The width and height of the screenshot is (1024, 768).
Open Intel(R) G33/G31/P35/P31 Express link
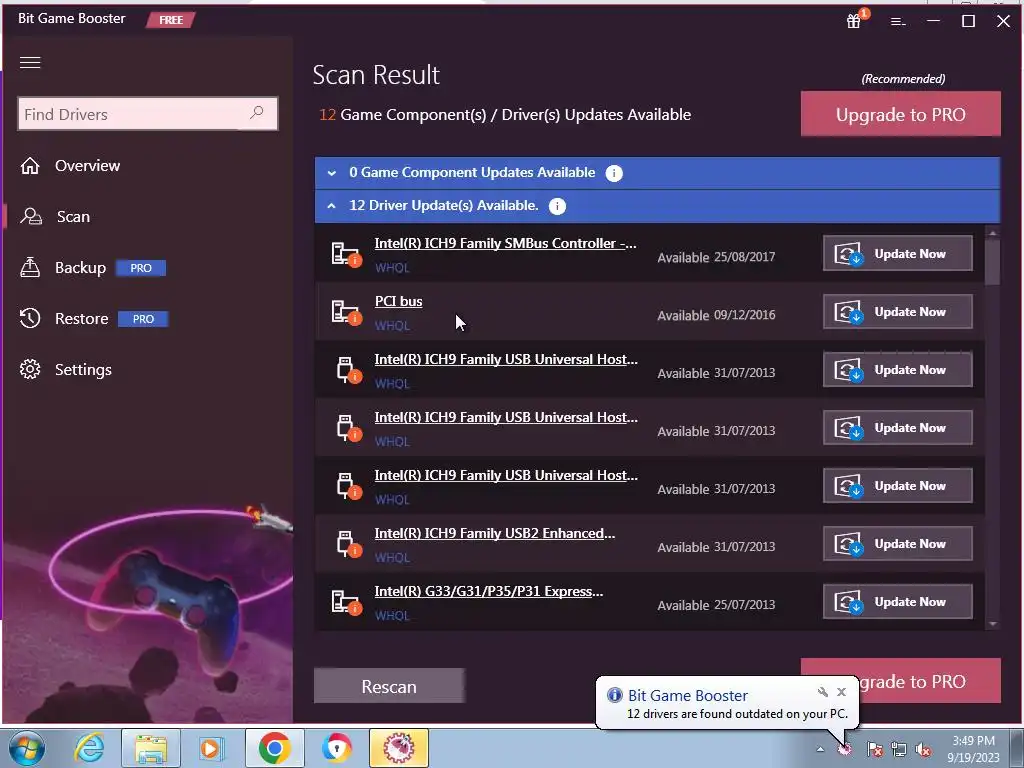coord(488,592)
